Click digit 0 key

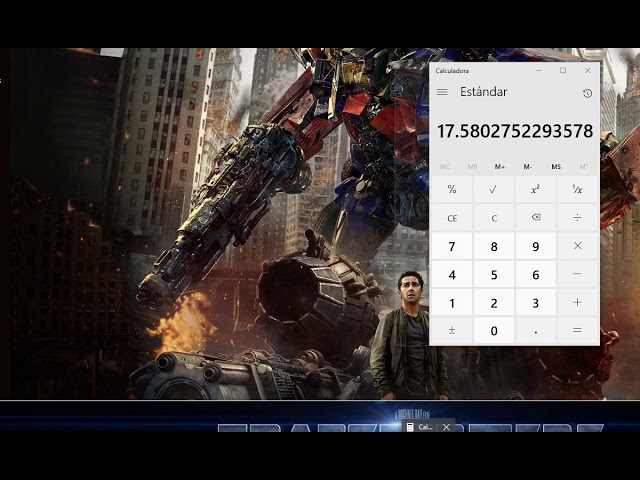(x=493, y=330)
